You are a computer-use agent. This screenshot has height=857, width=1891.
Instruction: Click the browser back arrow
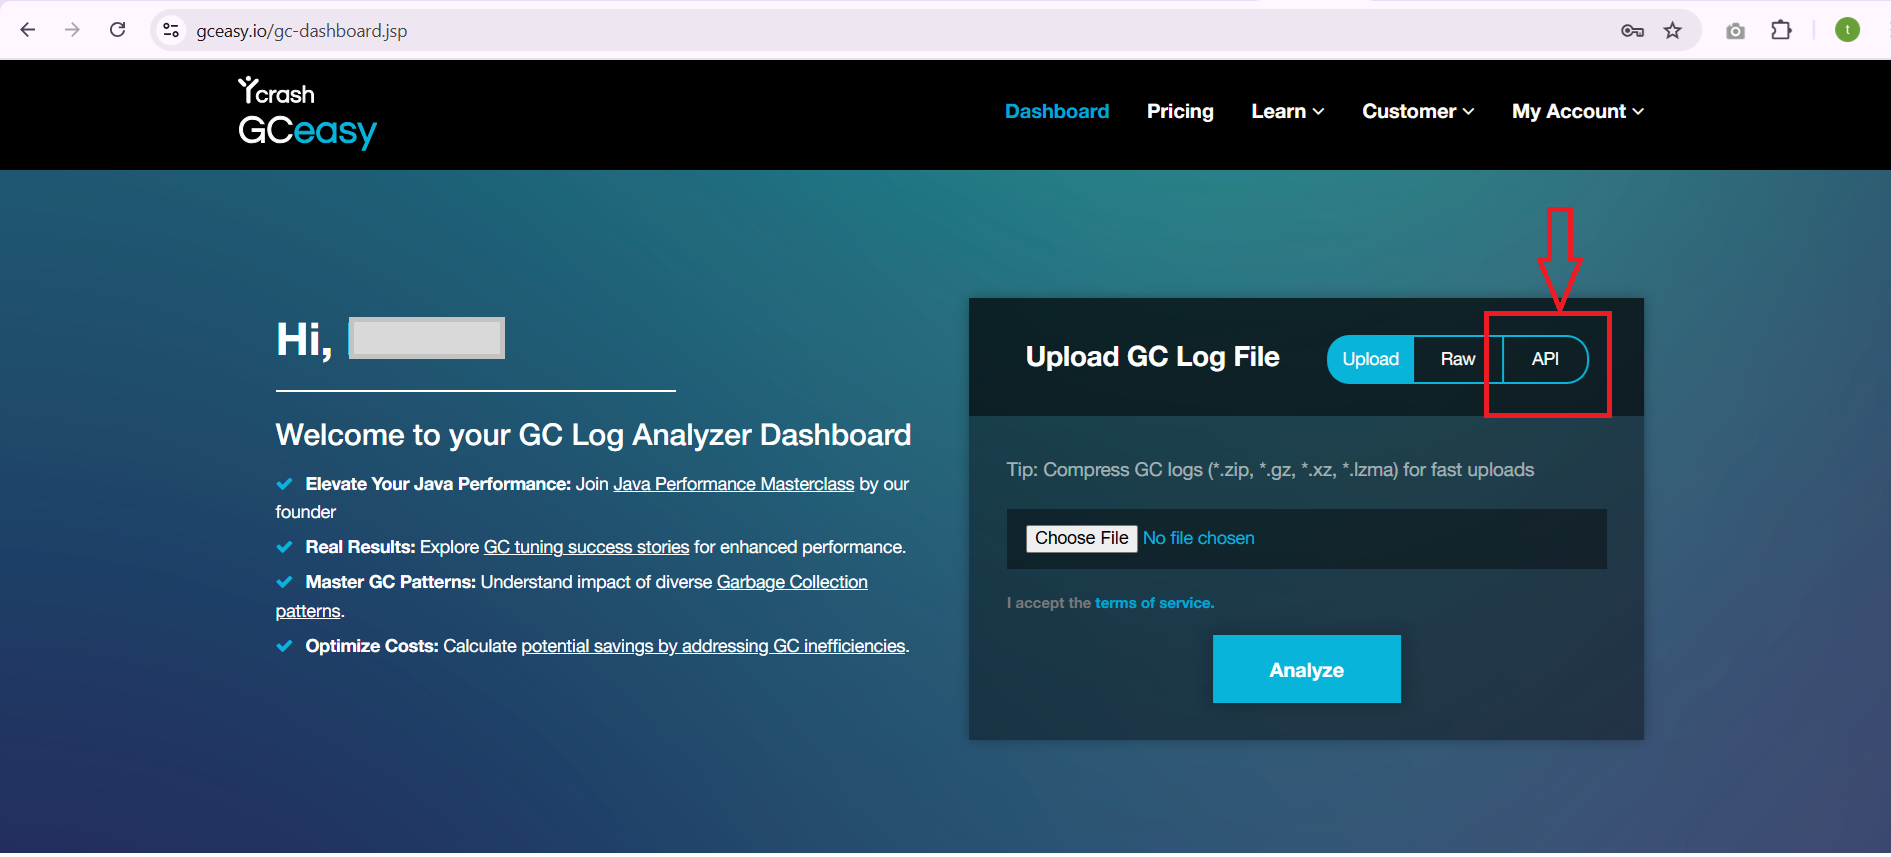(x=28, y=30)
